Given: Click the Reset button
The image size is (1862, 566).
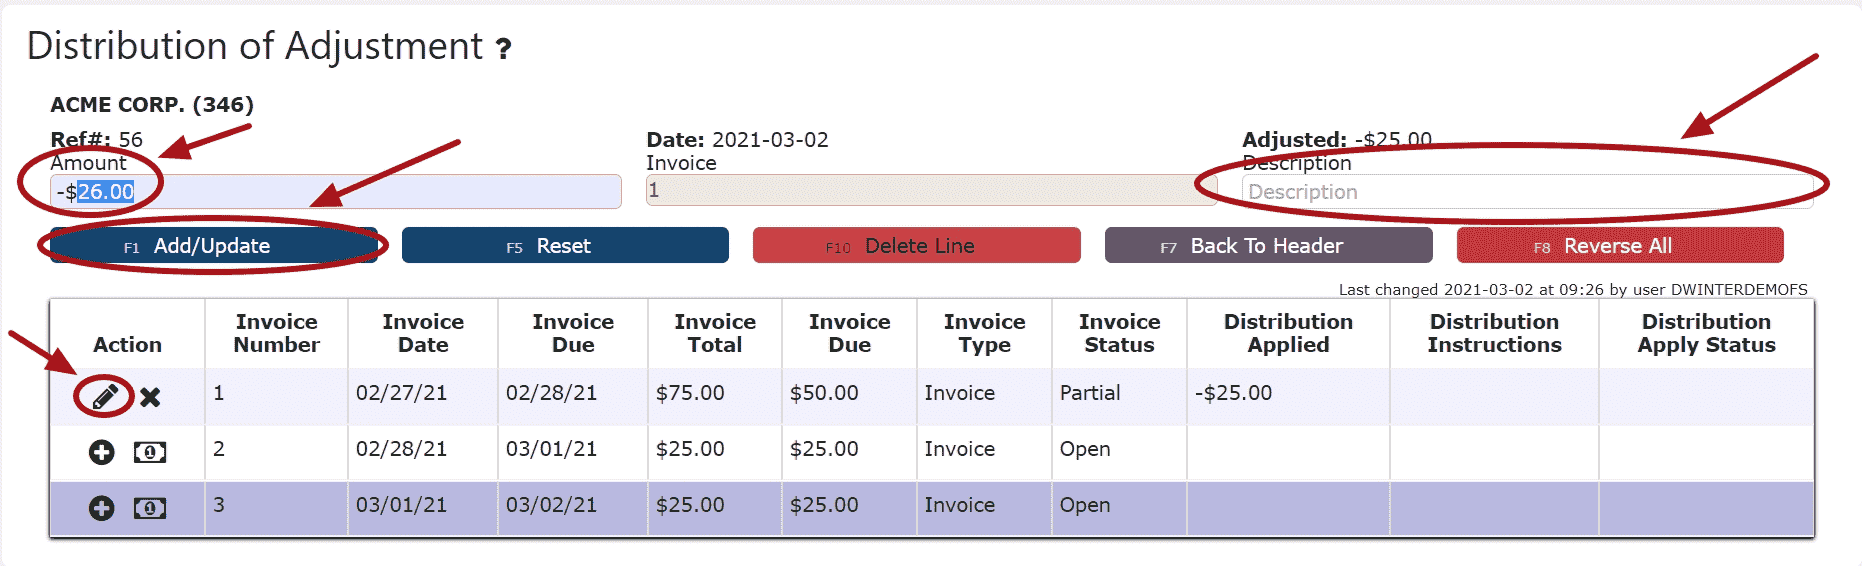Looking at the screenshot, I should click(565, 246).
